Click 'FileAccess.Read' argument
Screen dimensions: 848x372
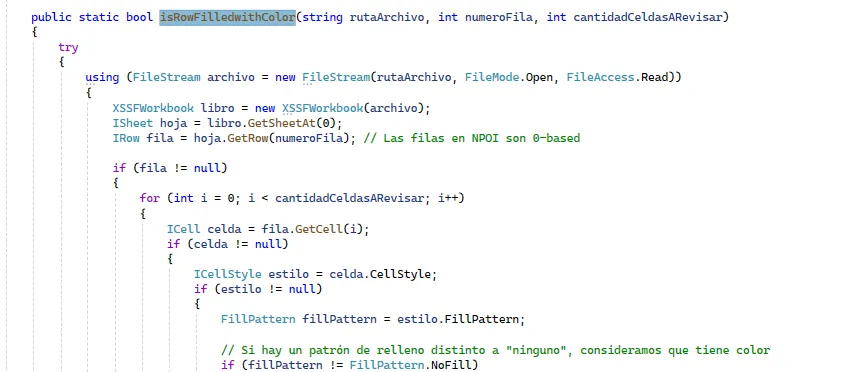pos(618,77)
